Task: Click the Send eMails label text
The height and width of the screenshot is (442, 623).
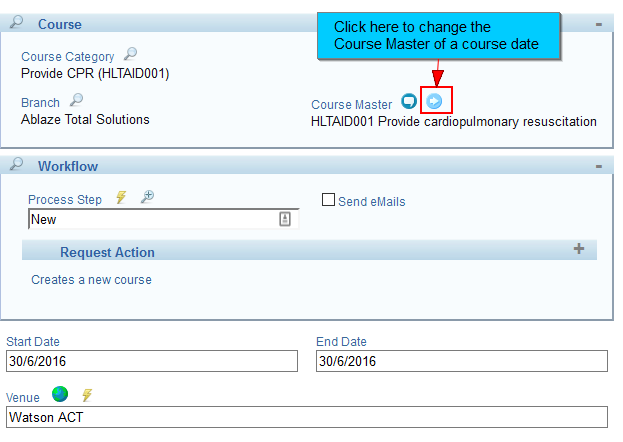Action: (371, 202)
